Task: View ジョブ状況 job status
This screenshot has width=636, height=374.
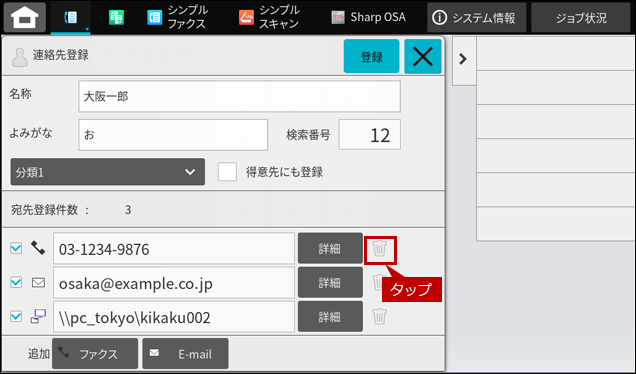Action: (581, 17)
